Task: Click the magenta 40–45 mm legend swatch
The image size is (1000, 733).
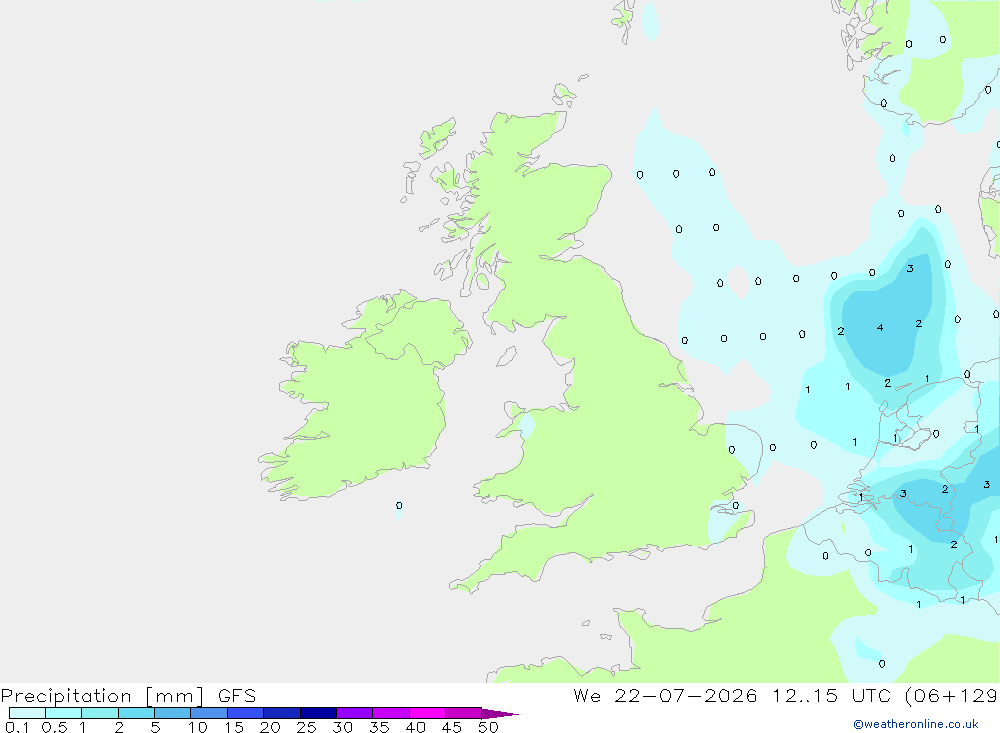Action: (x=427, y=713)
